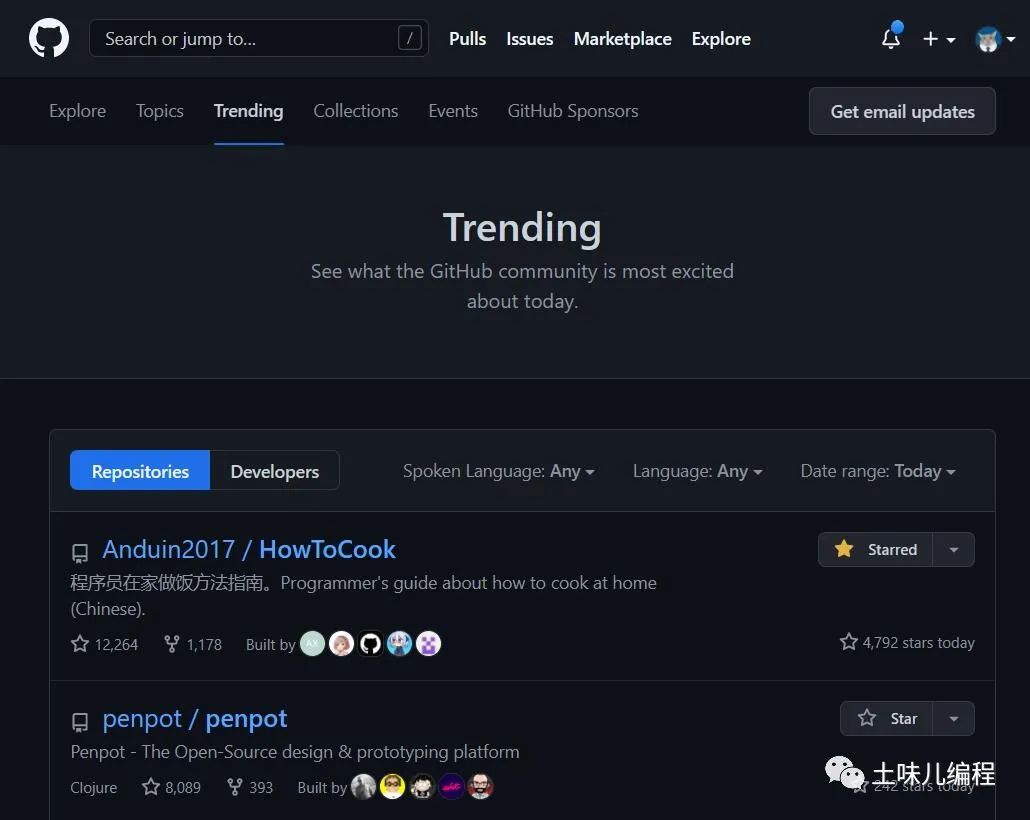Go to Pulls in top navigation
Screen dimensions: 1030x820
coord(467,39)
